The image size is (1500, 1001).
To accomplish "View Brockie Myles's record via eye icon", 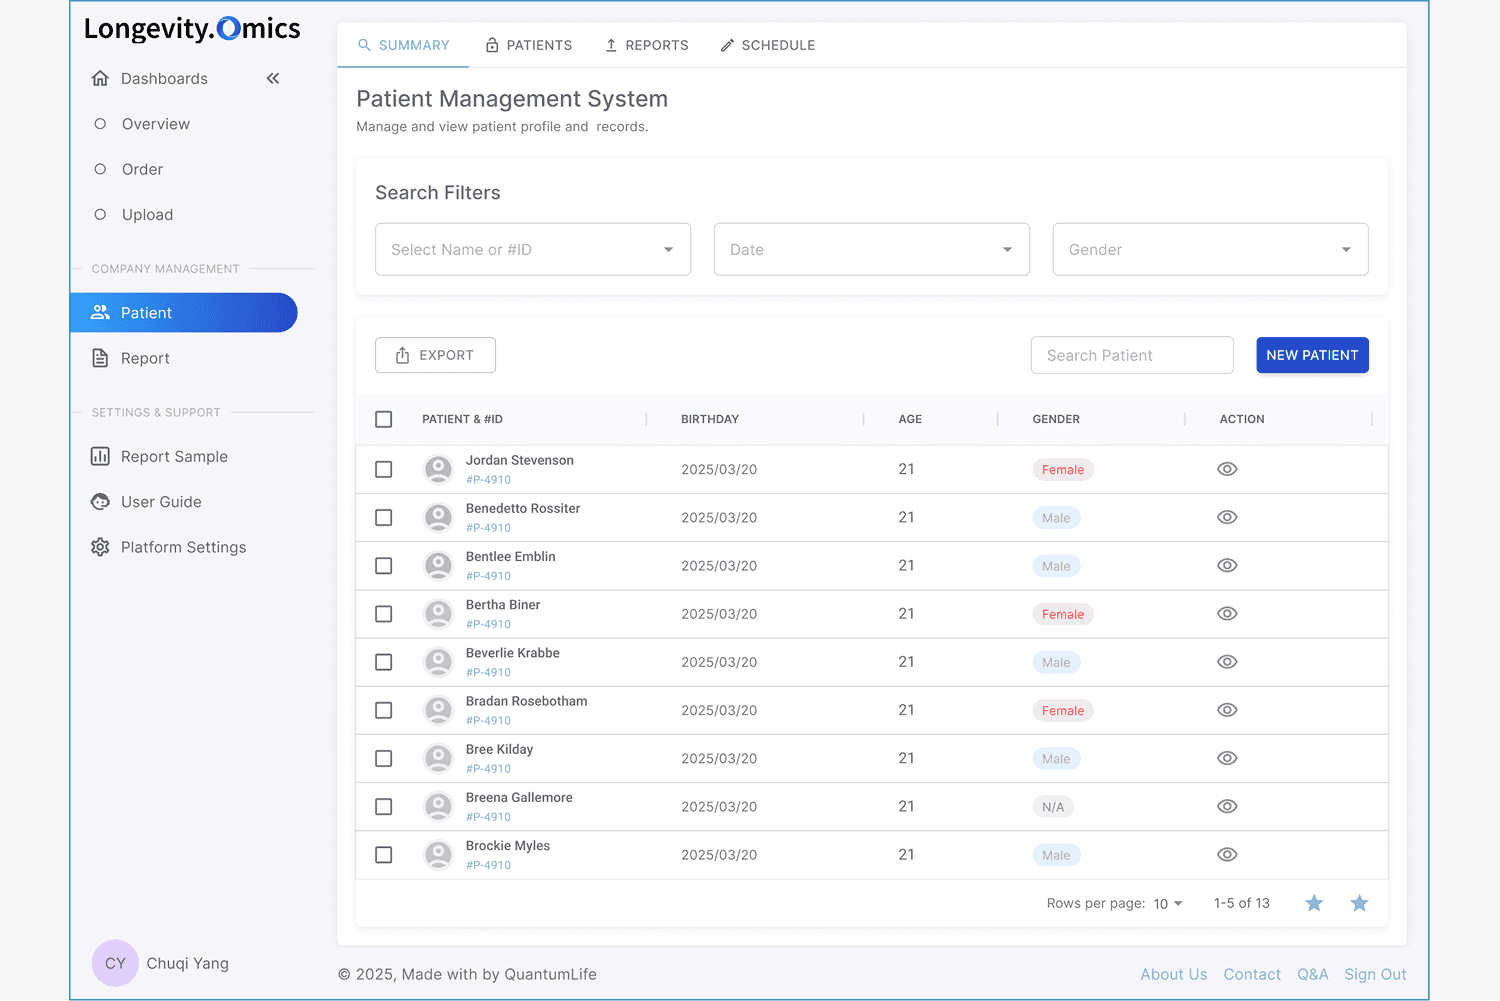I will coord(1227,854).
